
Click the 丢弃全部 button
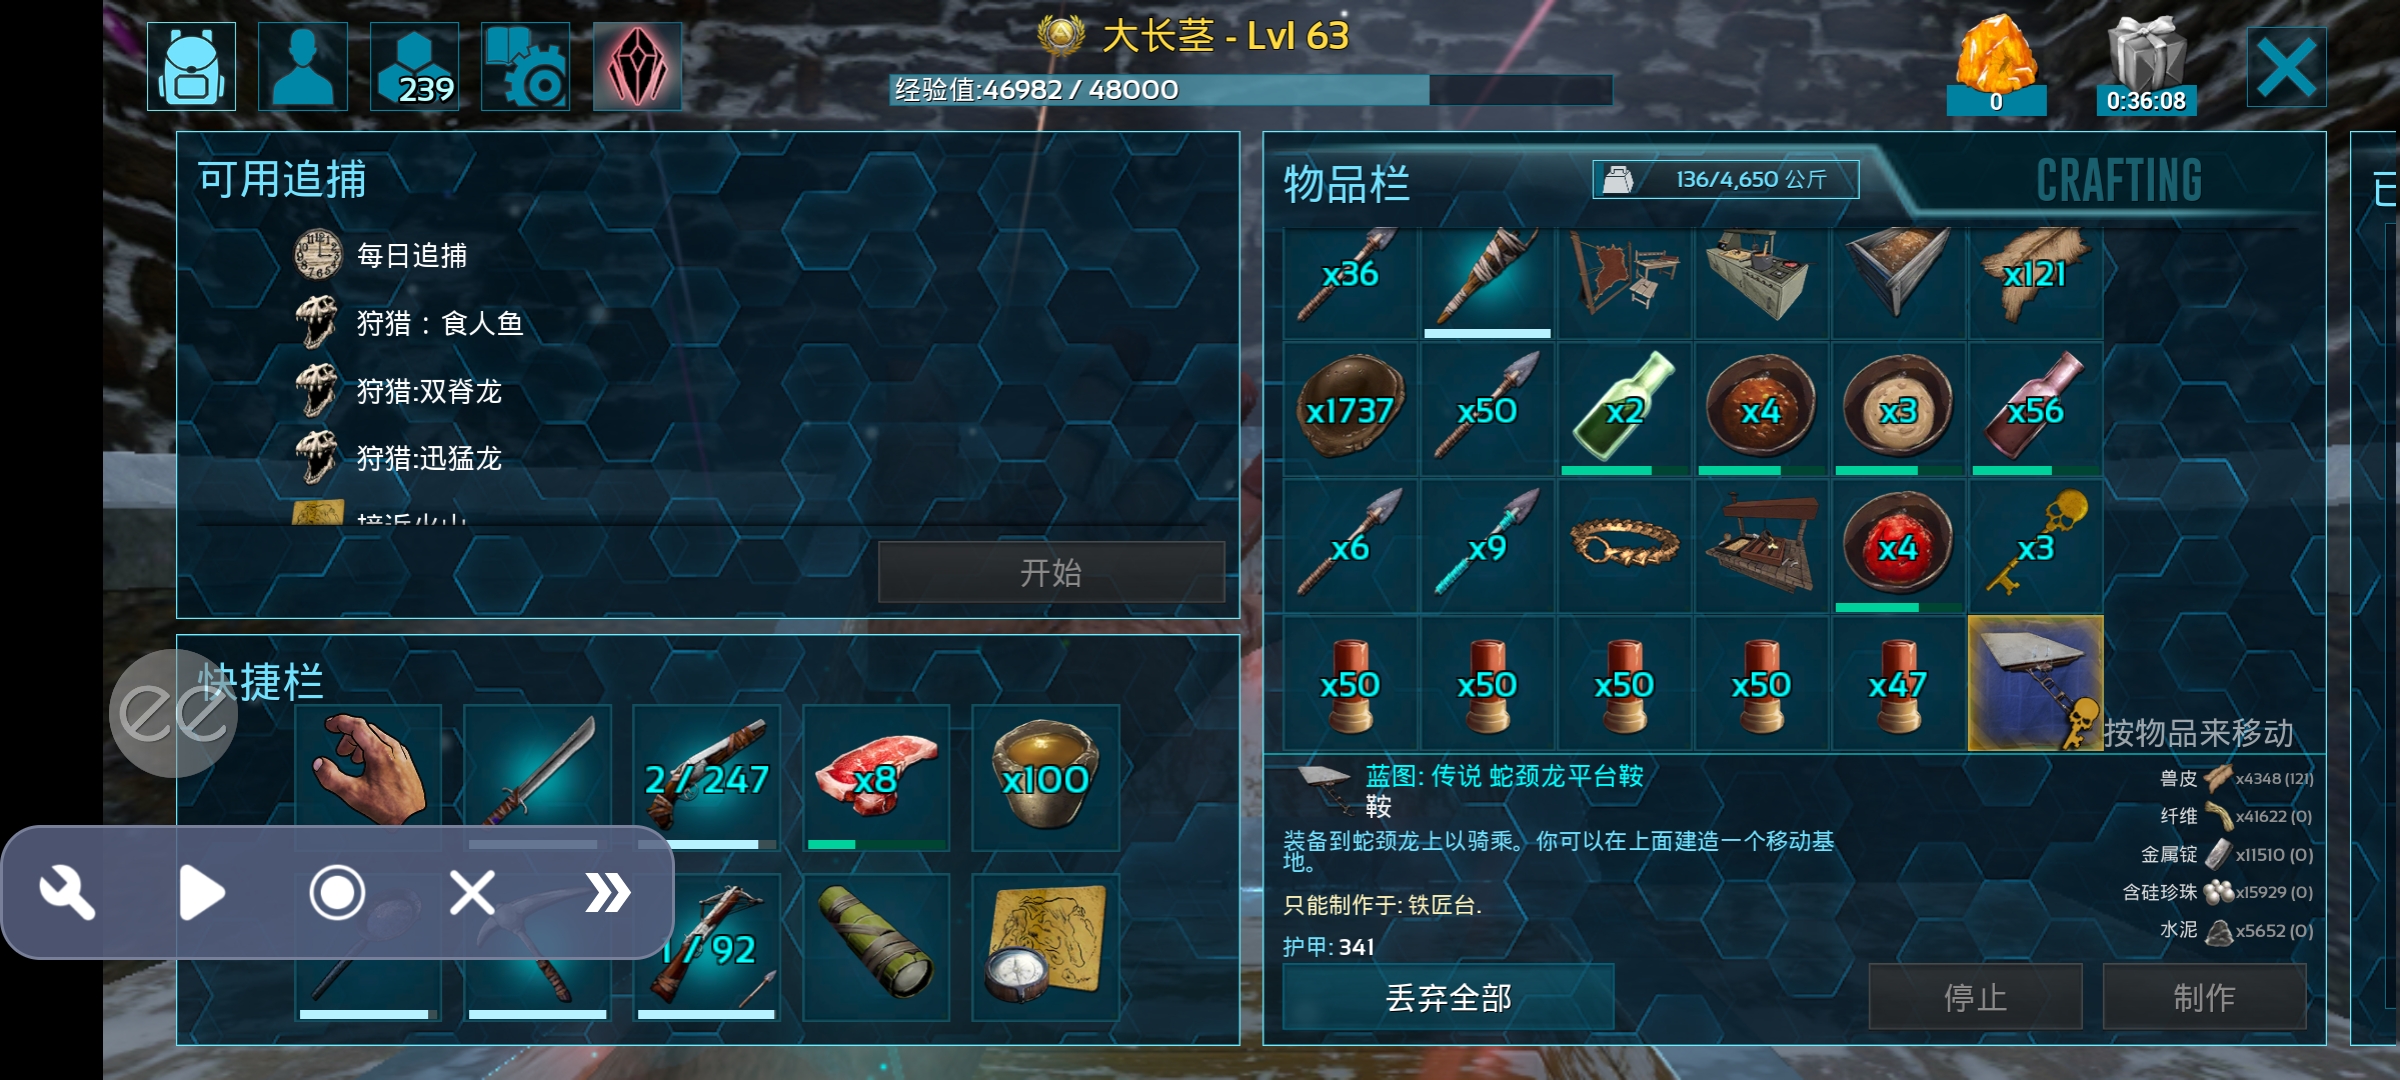coord(1448,997)
